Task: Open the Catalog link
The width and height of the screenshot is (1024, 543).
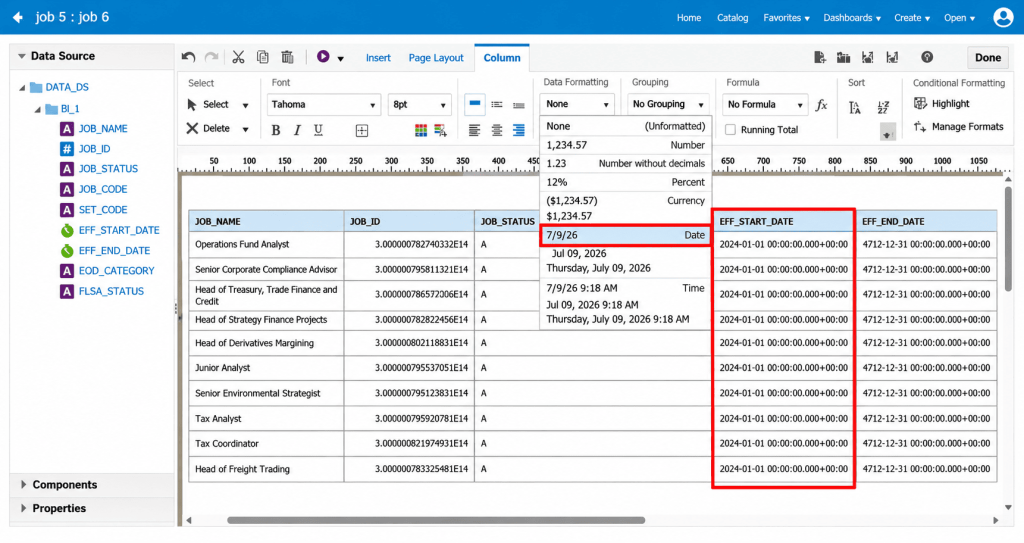Action: point(732,18)
